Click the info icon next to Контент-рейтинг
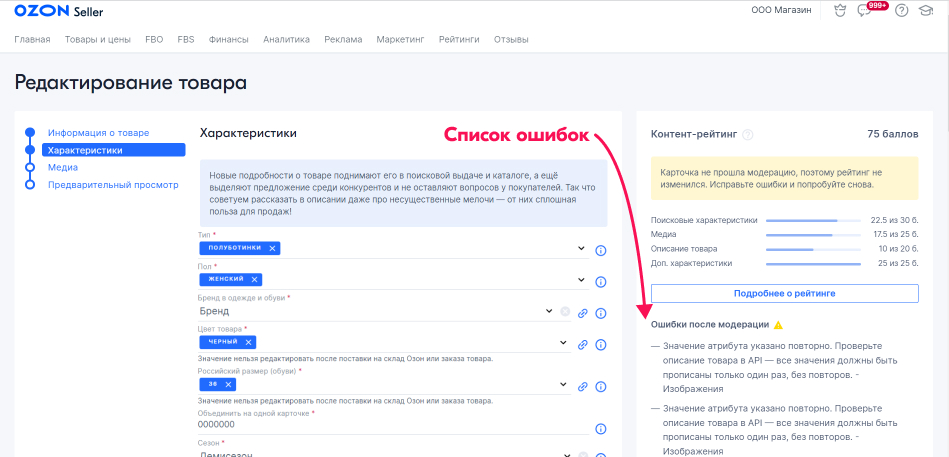This screenshot has height=457, width=949. (748, 134)
